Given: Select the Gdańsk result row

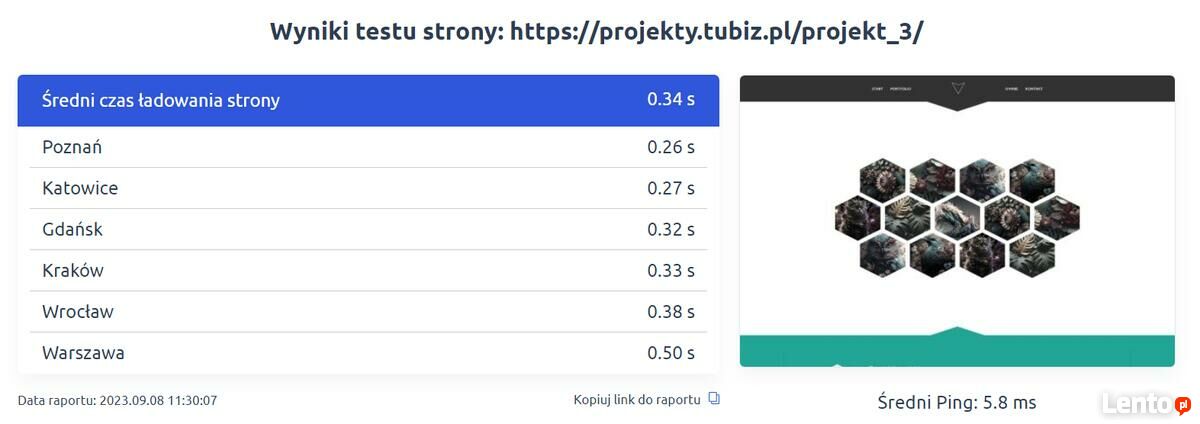Looking at the screenshot, I should coord(368,229).
